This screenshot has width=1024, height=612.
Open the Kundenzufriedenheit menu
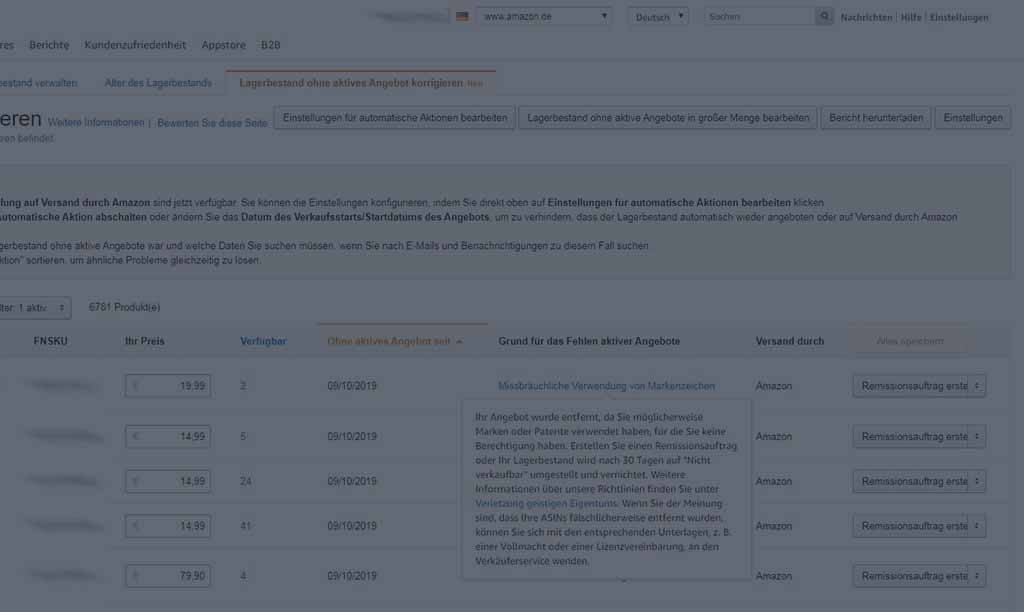pyautogui.click(x=135, y=45)
